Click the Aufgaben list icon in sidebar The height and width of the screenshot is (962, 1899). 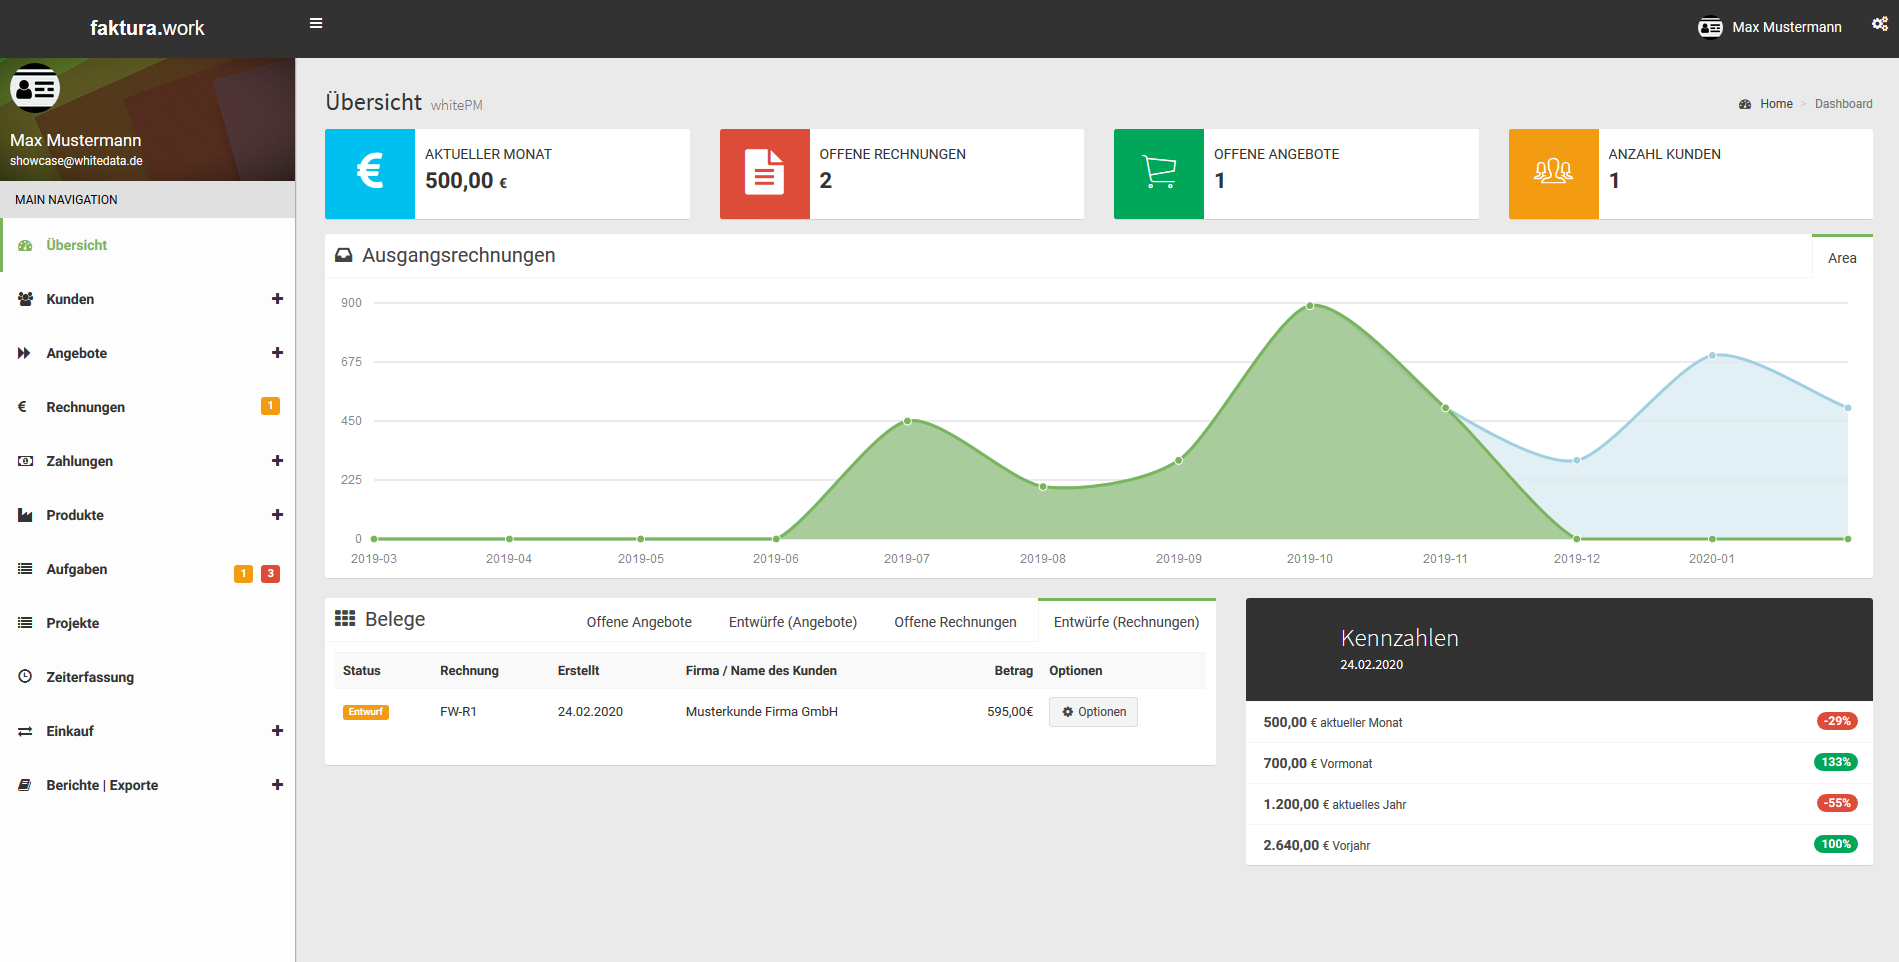(x=25, y=569)
